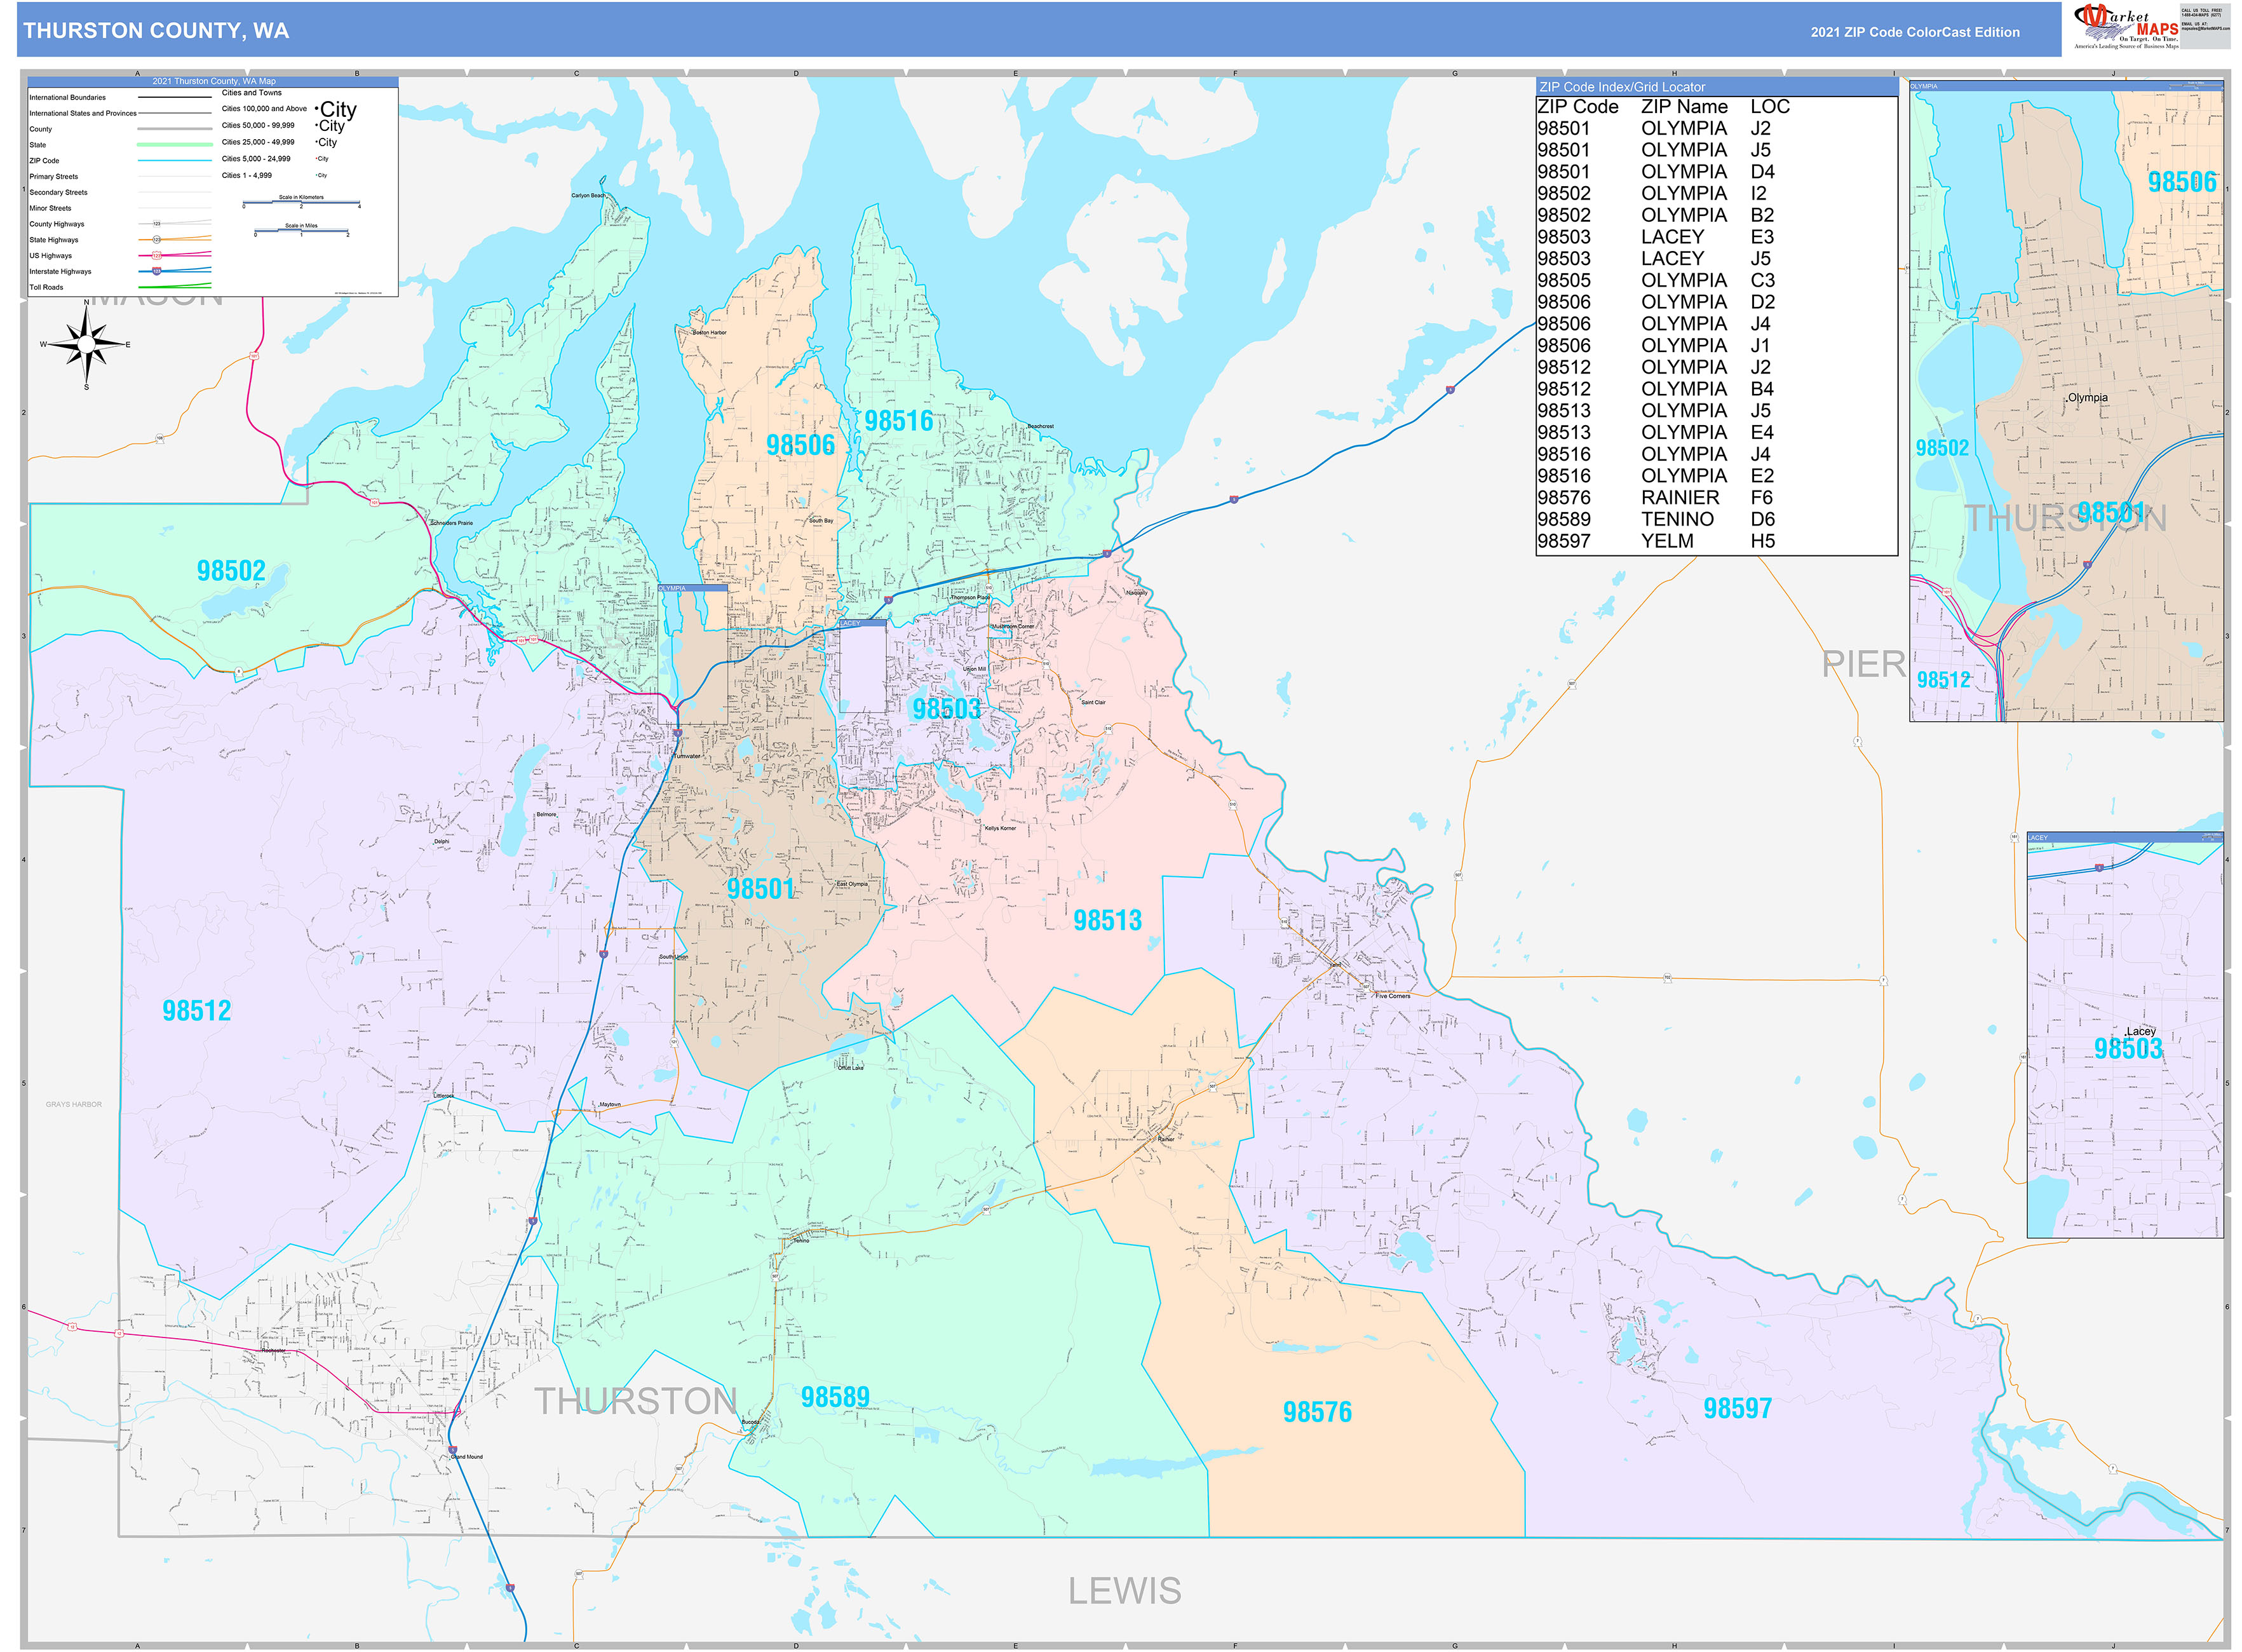Click the Grand Mound place label

pos(467,1457)
